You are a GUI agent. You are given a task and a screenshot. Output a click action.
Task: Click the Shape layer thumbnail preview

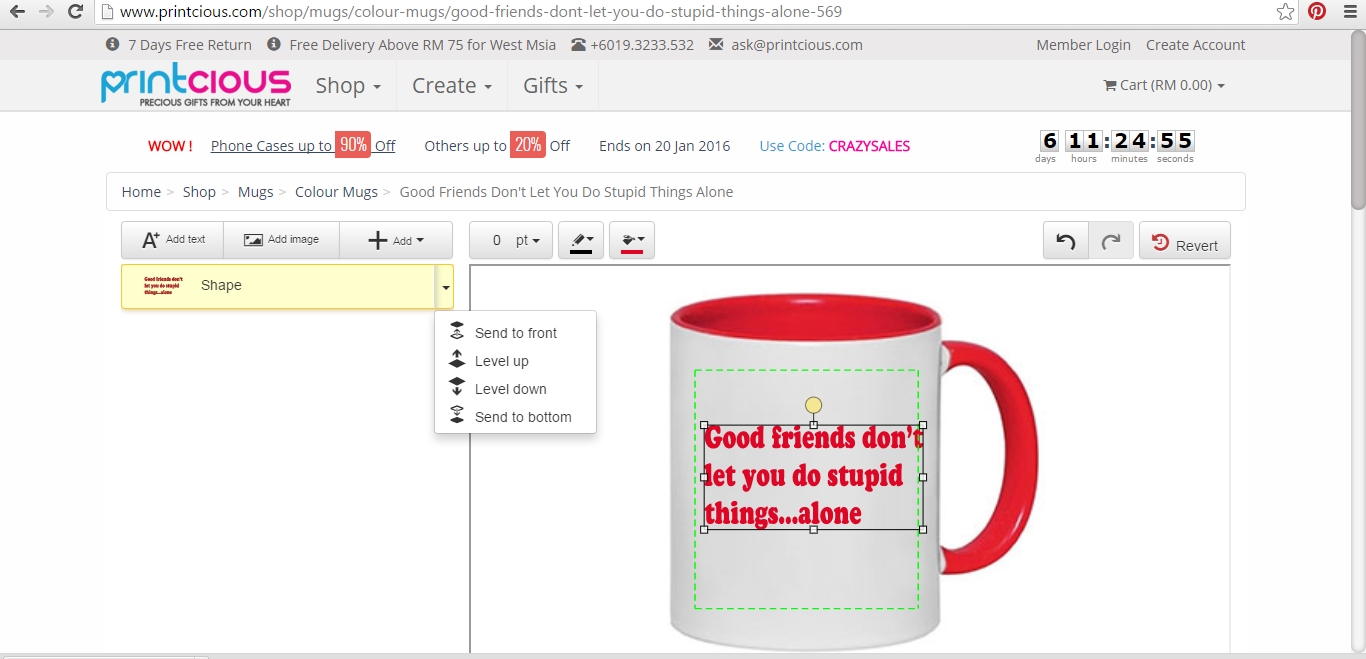[x=163, y=286]
